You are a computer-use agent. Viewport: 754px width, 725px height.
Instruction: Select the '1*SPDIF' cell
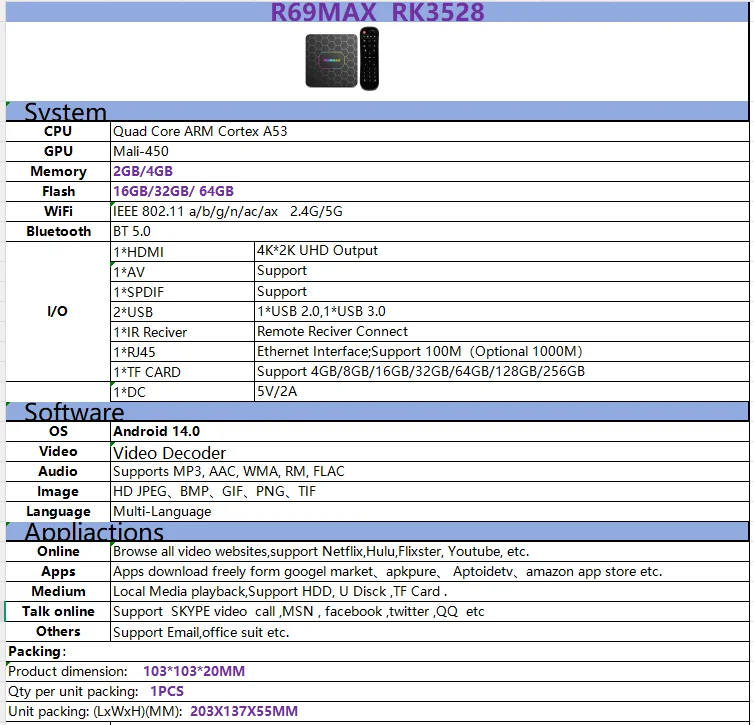tap(182, 292)
